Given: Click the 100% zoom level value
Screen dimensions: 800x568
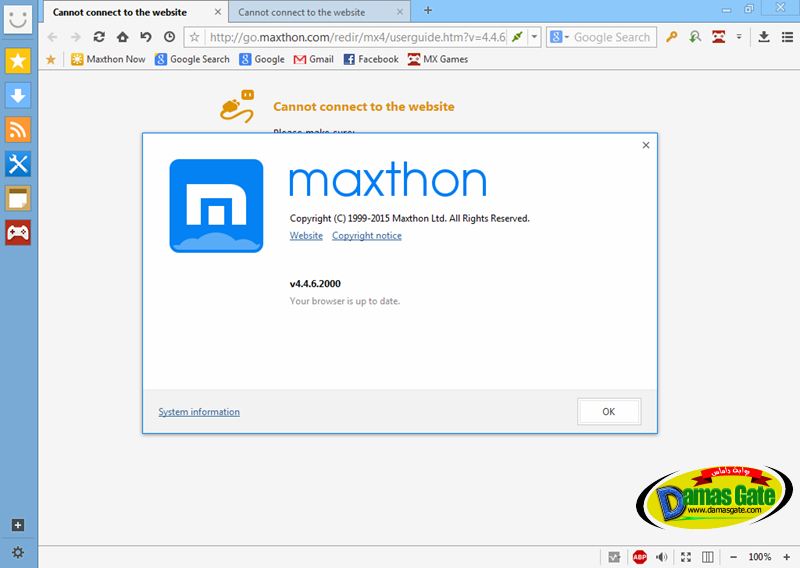Looking at the screenshot, I should (x=760, y=557).
